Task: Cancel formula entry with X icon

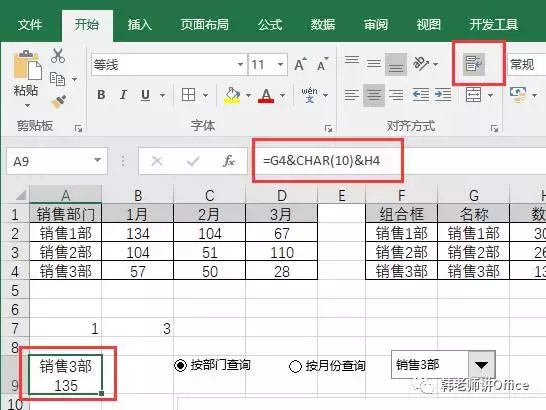Action: pos(157,161)
